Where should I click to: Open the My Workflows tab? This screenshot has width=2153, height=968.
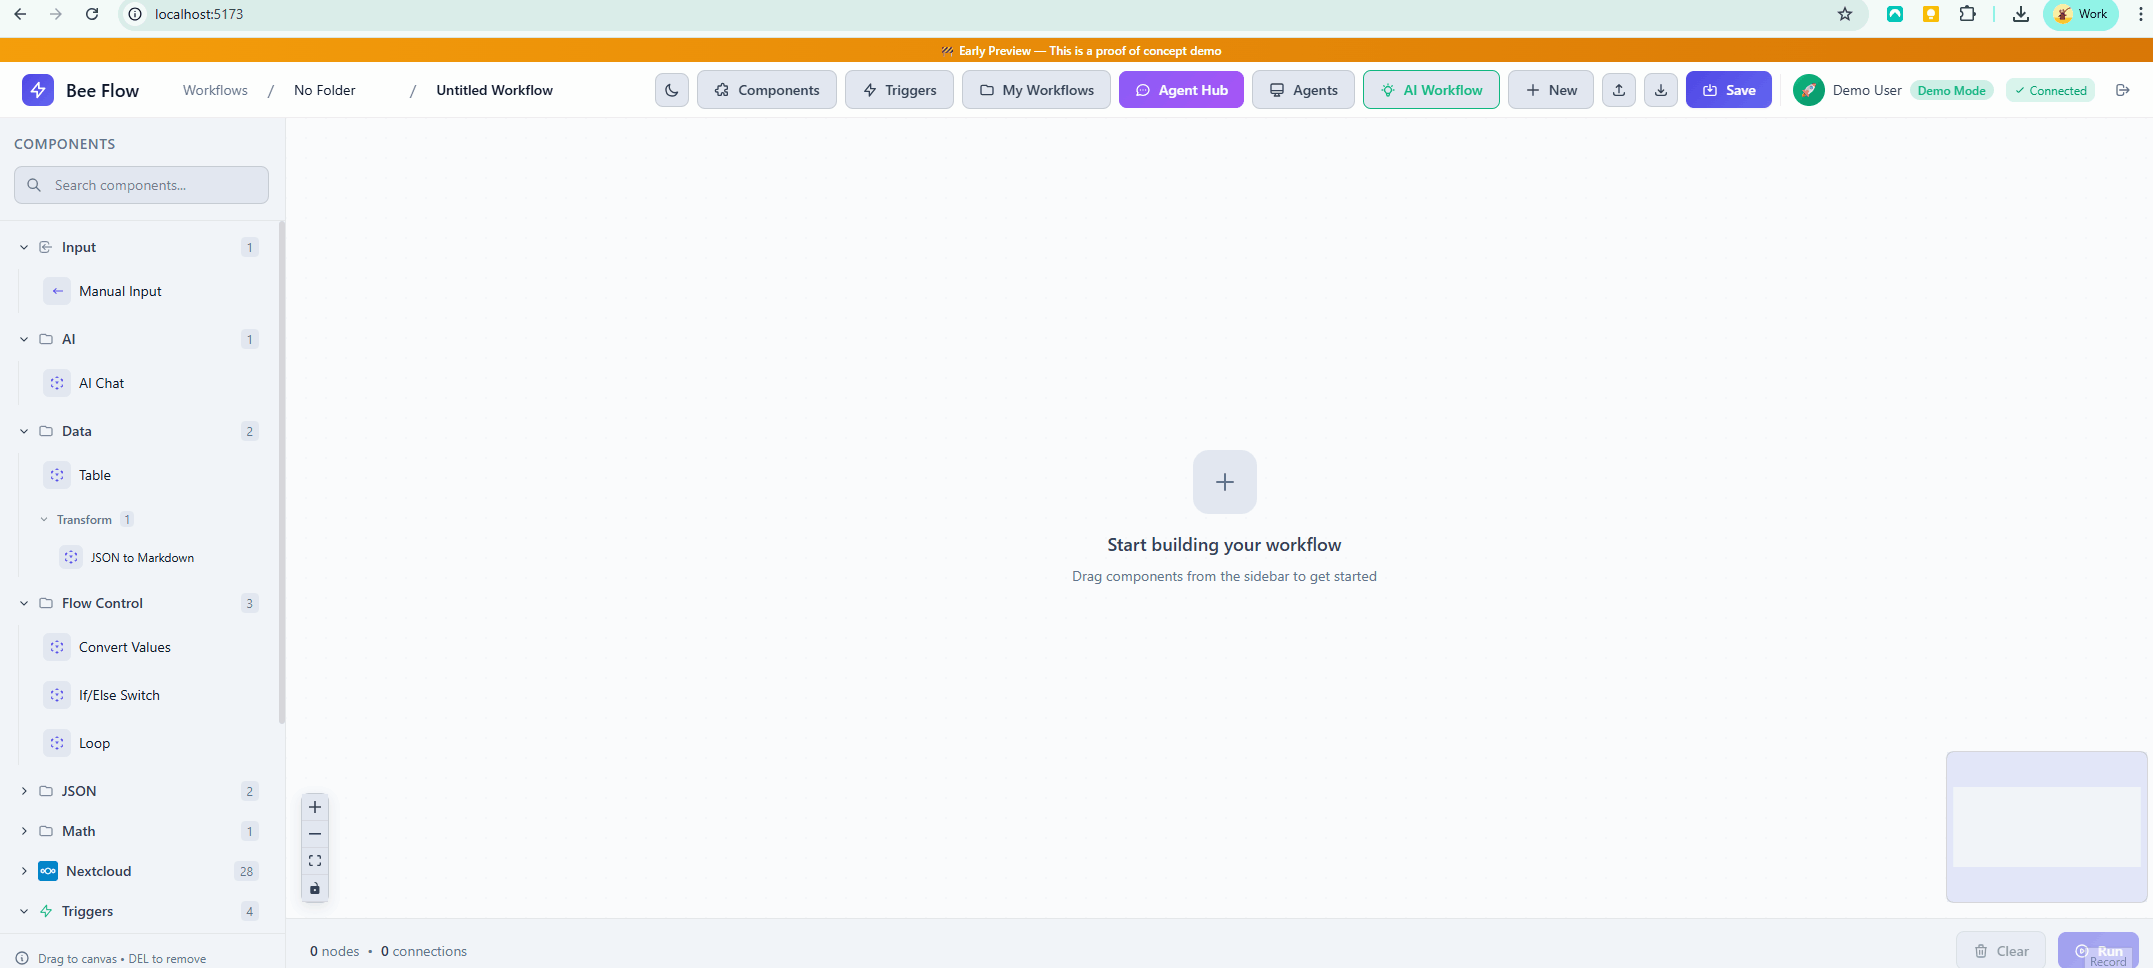(x=1036, y=89)
